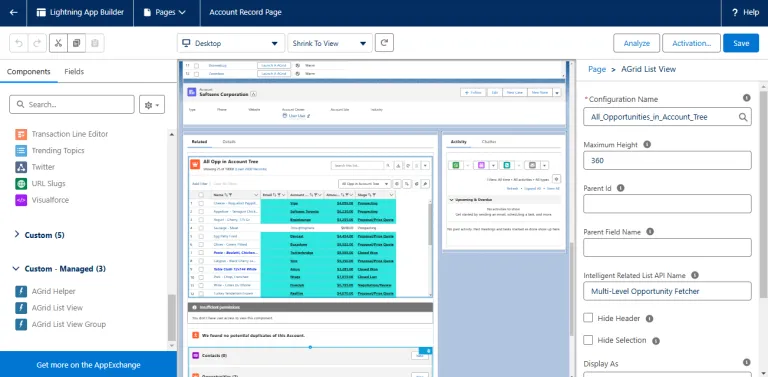Select the Activity tab on canvas
Image resolution: width=768 pixels, height=377 pixels.
point(458,141)
